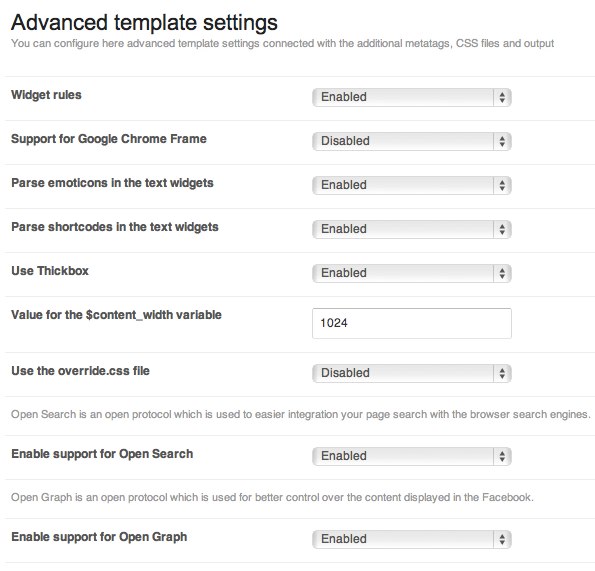Open the Enable support for Open Search dropdown
The height and width of the screenshot is (571, 595).
[x=412, y=456]
